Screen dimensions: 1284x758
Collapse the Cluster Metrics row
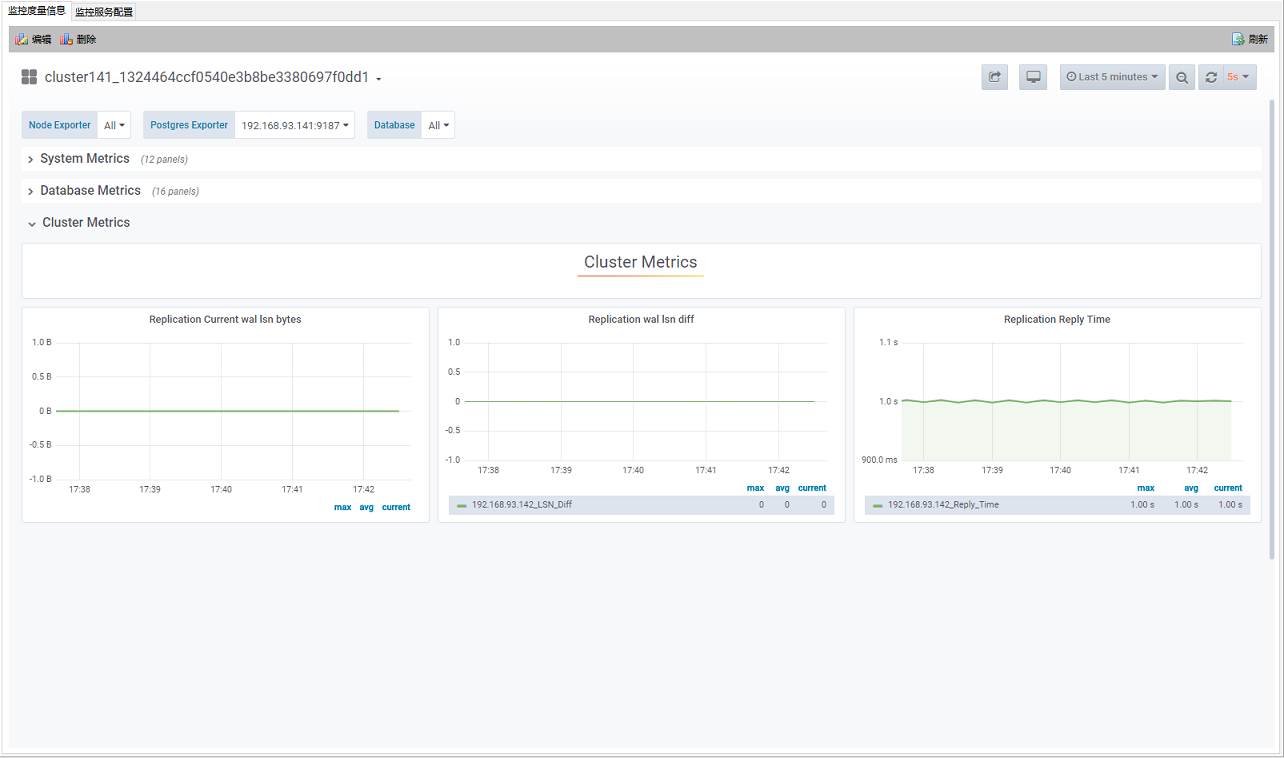click(86, 223)
